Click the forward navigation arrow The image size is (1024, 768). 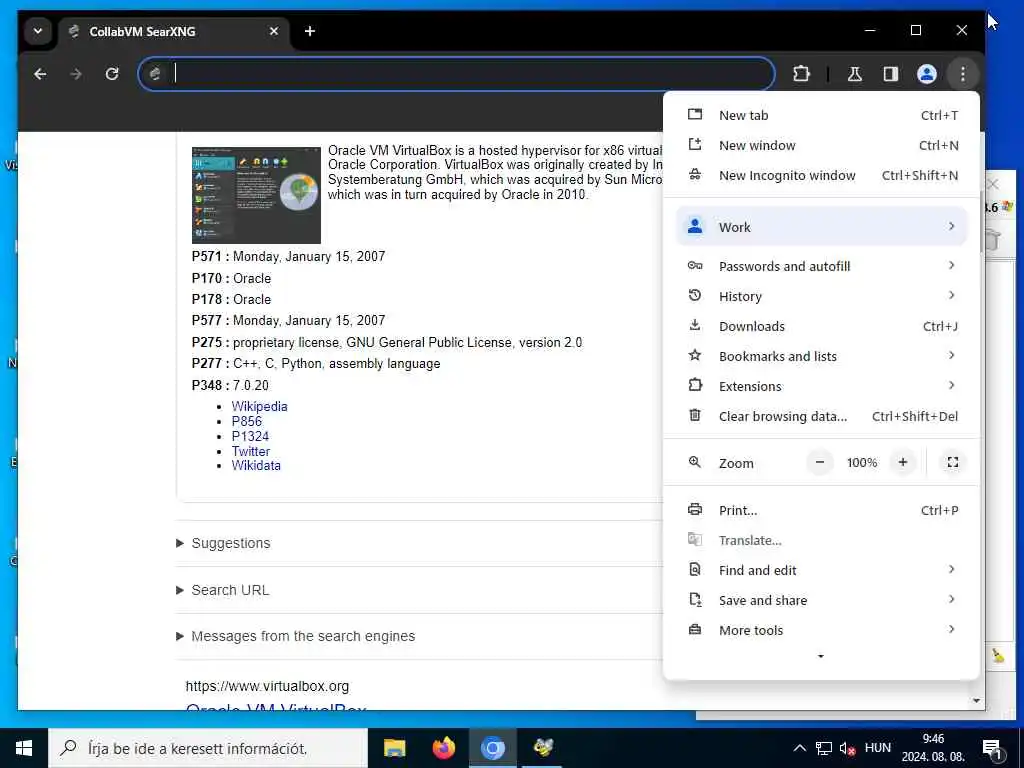76,74
